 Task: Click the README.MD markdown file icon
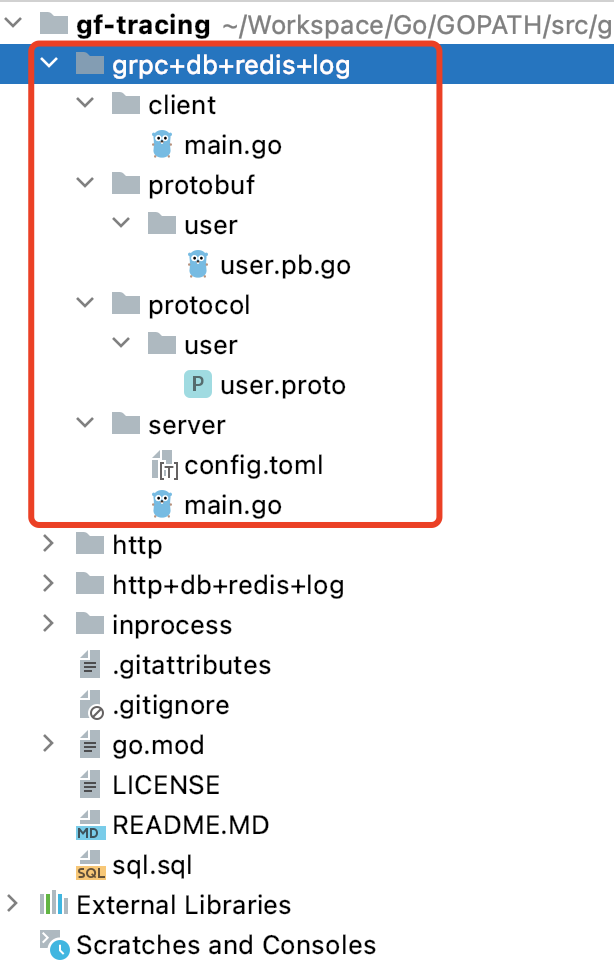tap(90, 825)
